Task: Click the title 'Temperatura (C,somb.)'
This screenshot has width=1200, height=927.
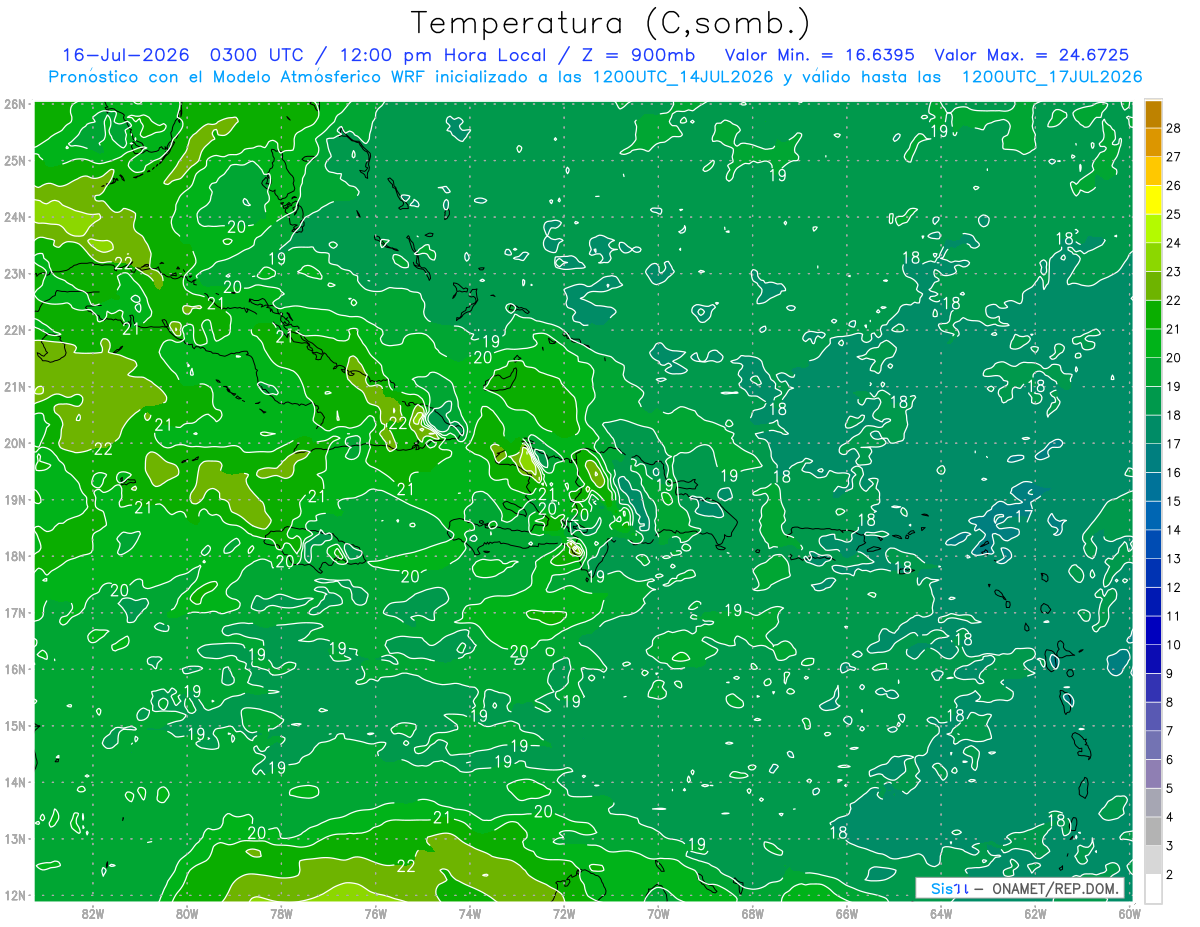Action: pos(611,23)
